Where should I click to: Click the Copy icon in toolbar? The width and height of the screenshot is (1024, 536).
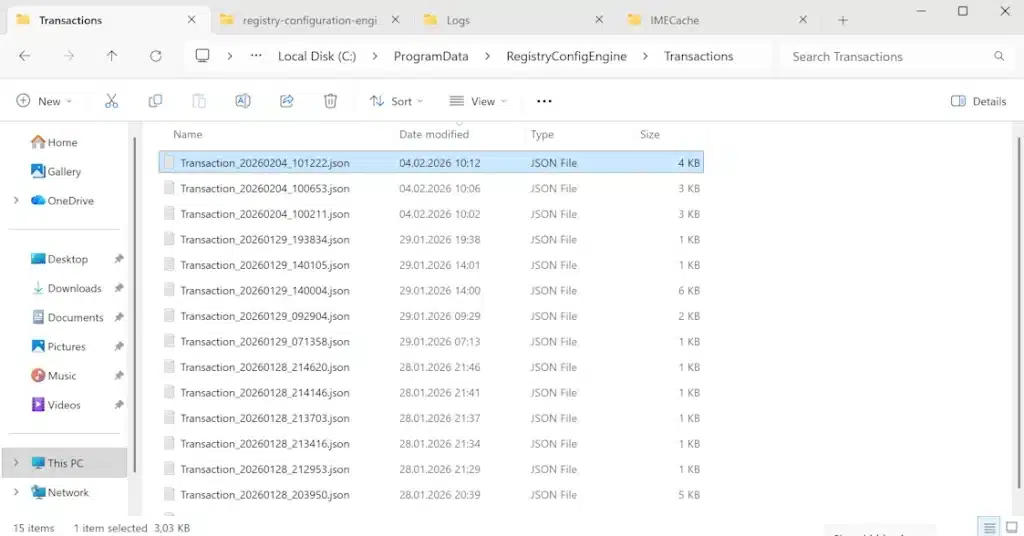click(155, 101)
